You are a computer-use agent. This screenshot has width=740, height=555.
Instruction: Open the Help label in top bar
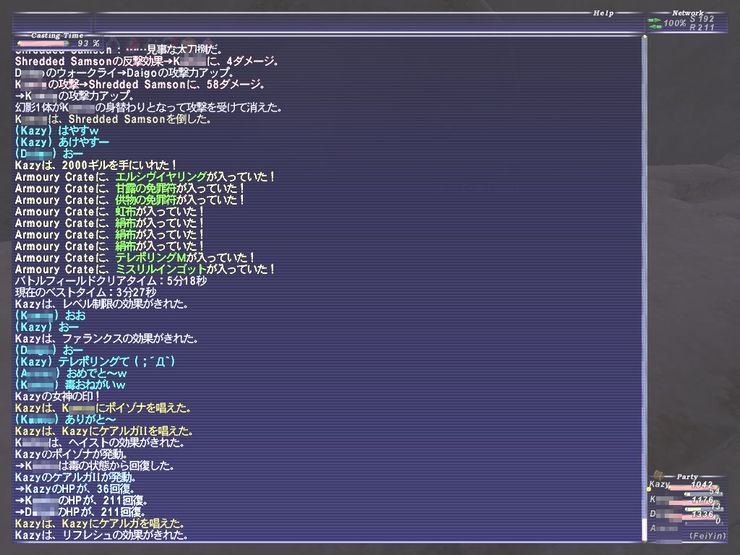tap(603, 12)
